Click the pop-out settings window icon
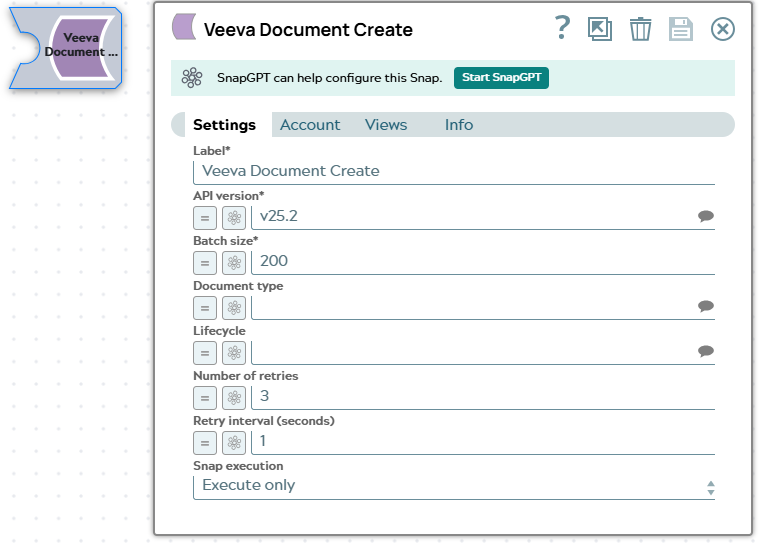Image resolution: width=771 pixels, height=543 pixels. pos(600,29)
